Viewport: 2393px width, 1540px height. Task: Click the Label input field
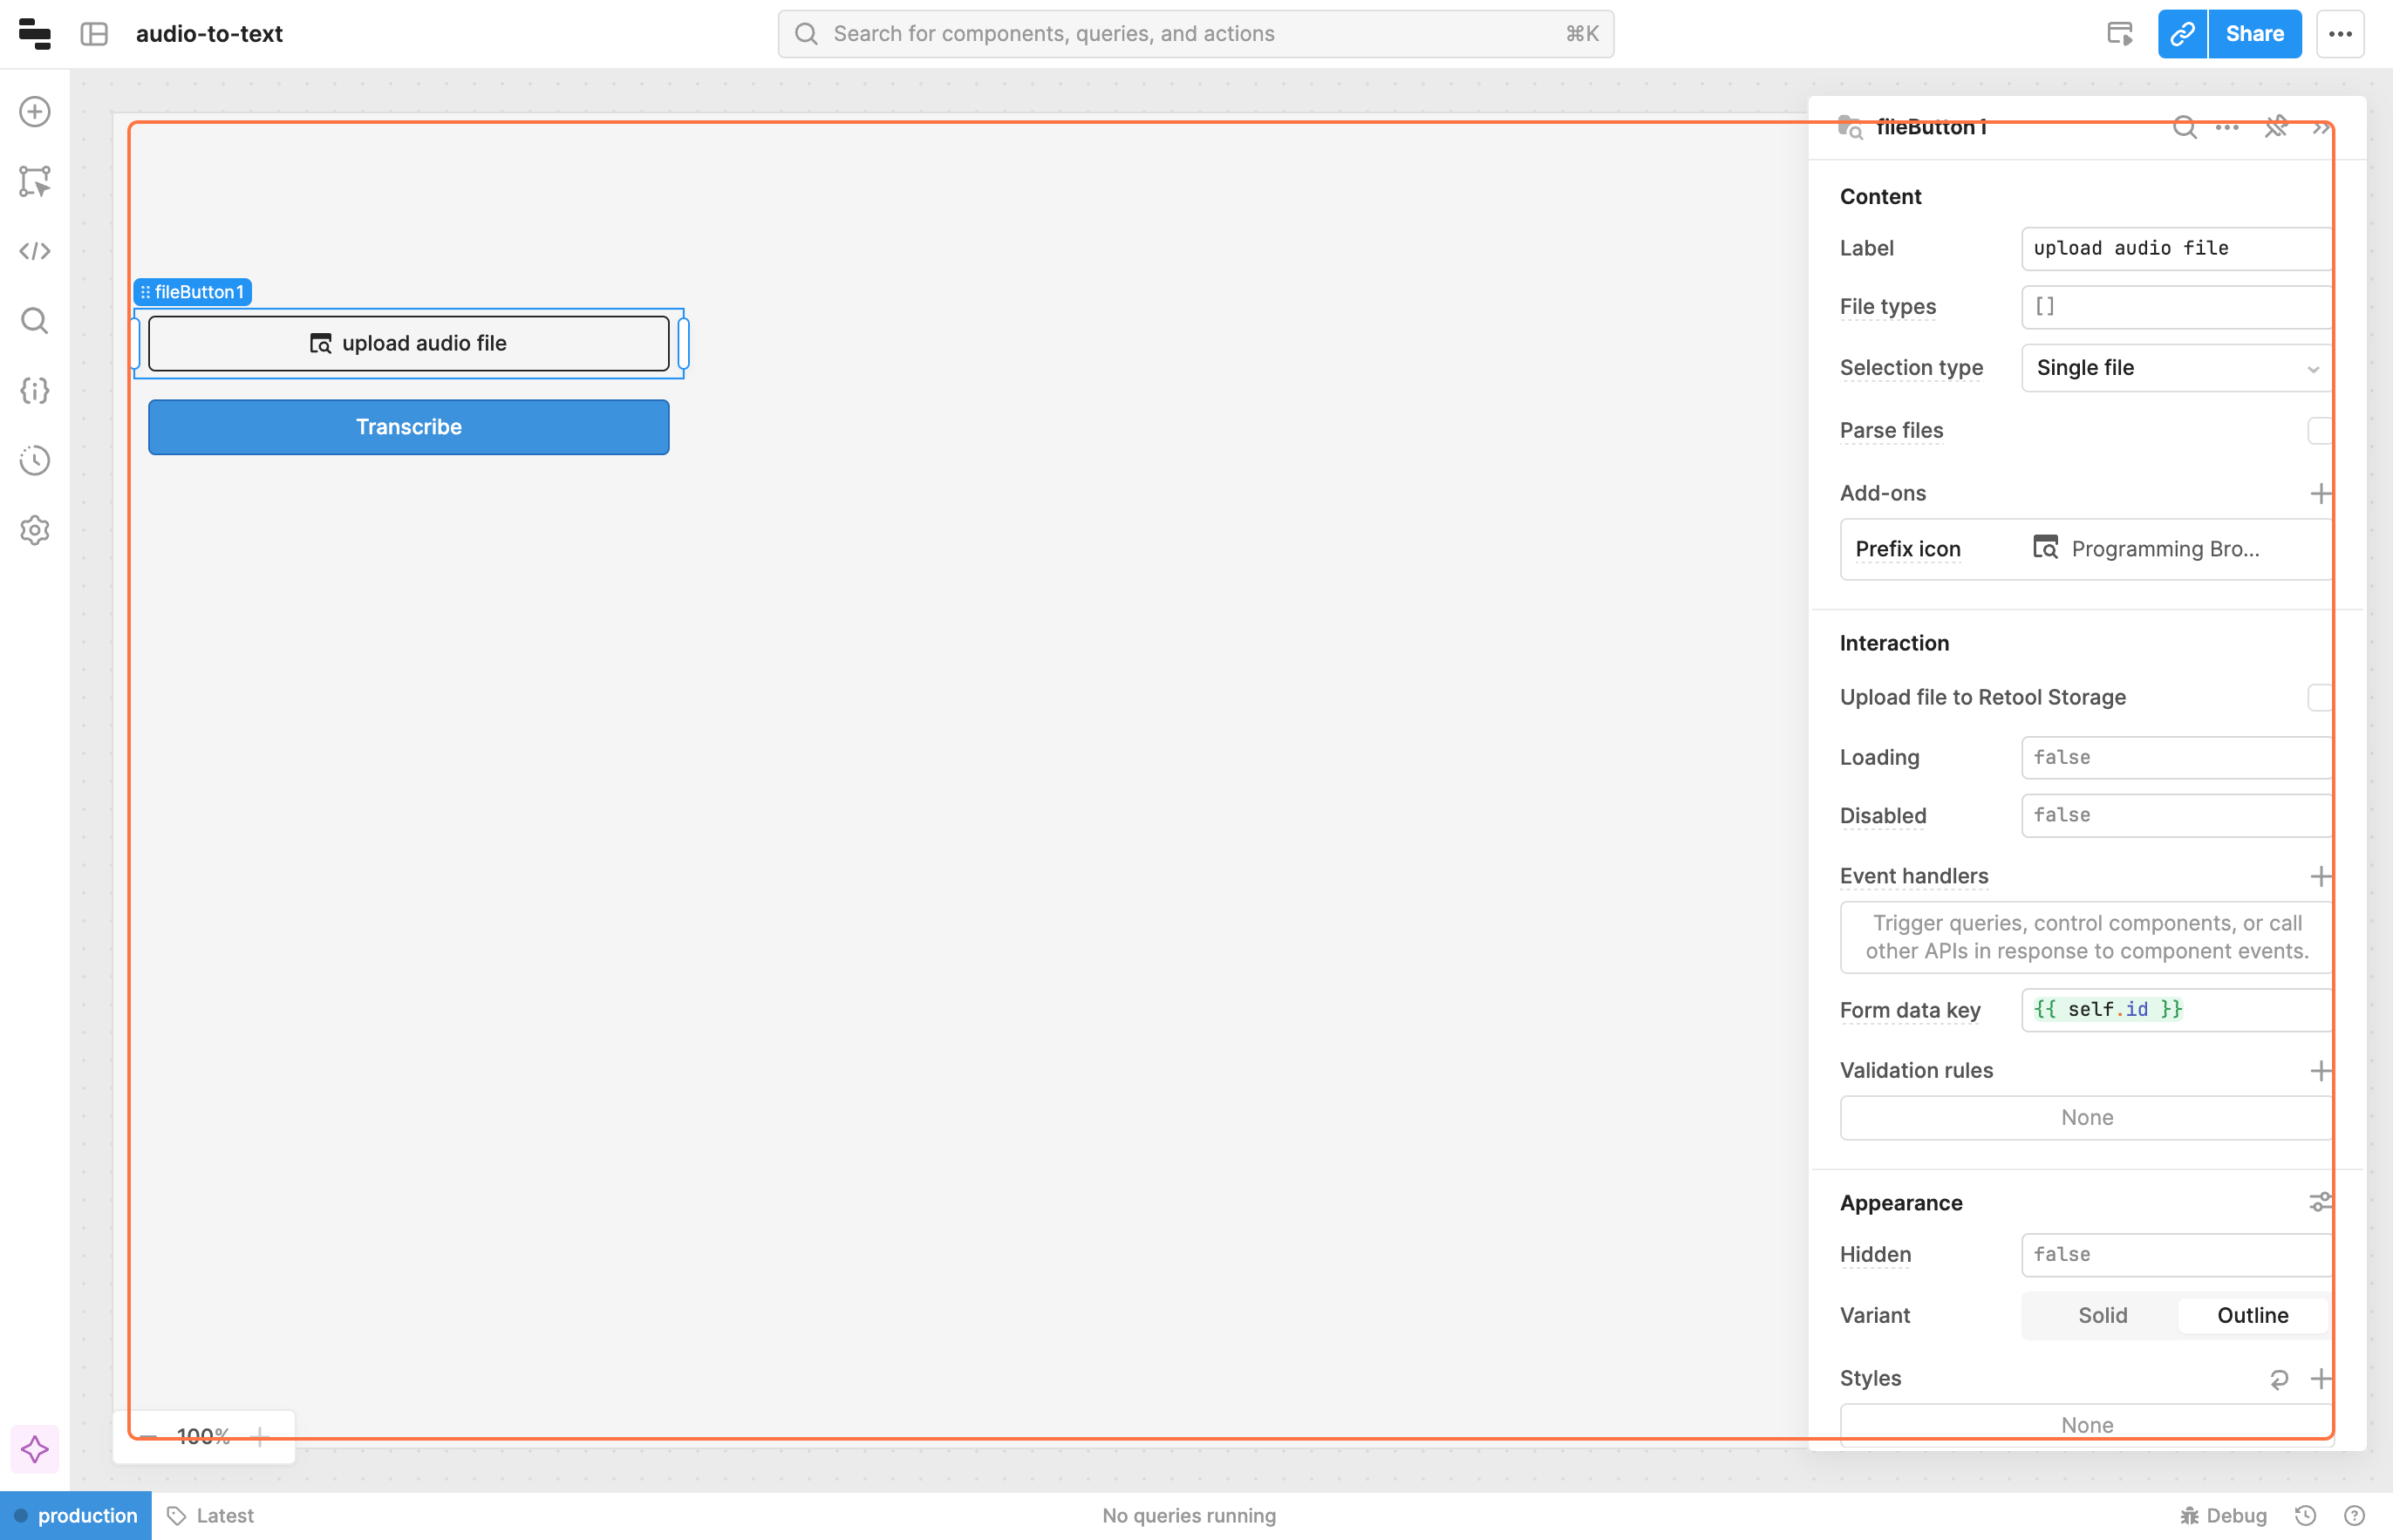pyautogui.click(x=2177, y=248)
